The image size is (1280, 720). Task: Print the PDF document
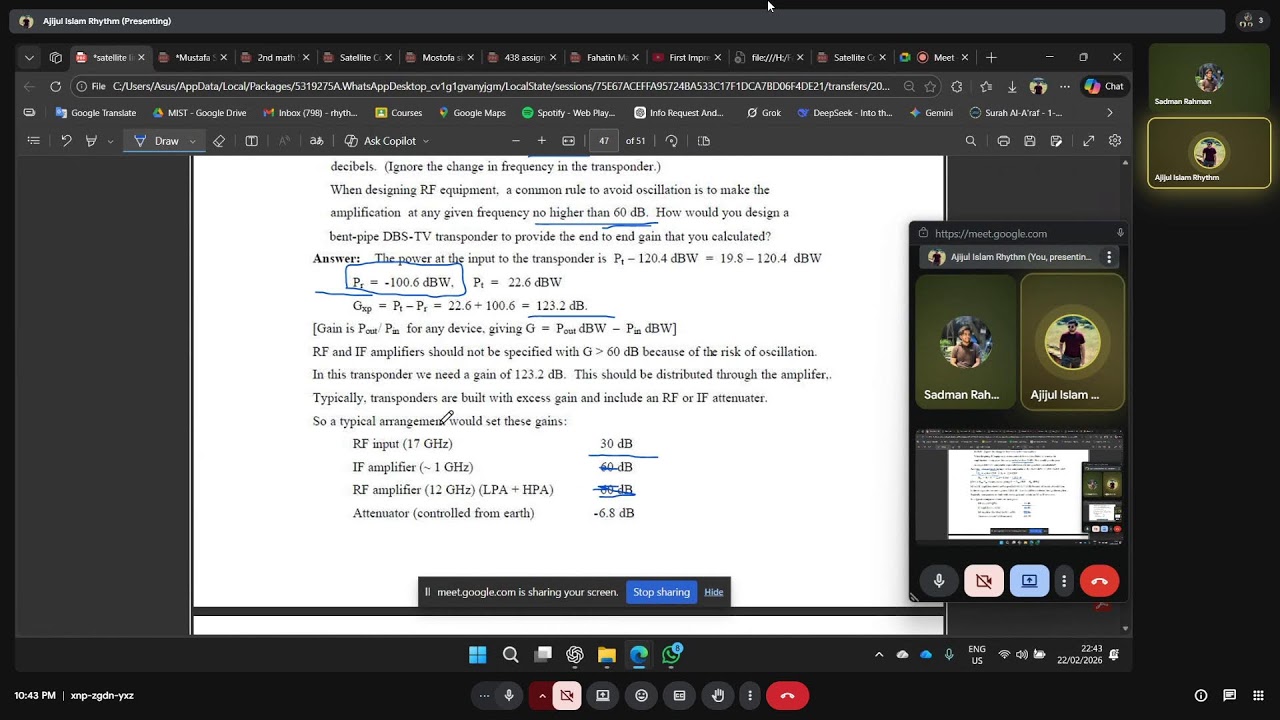click(1003, 141)
